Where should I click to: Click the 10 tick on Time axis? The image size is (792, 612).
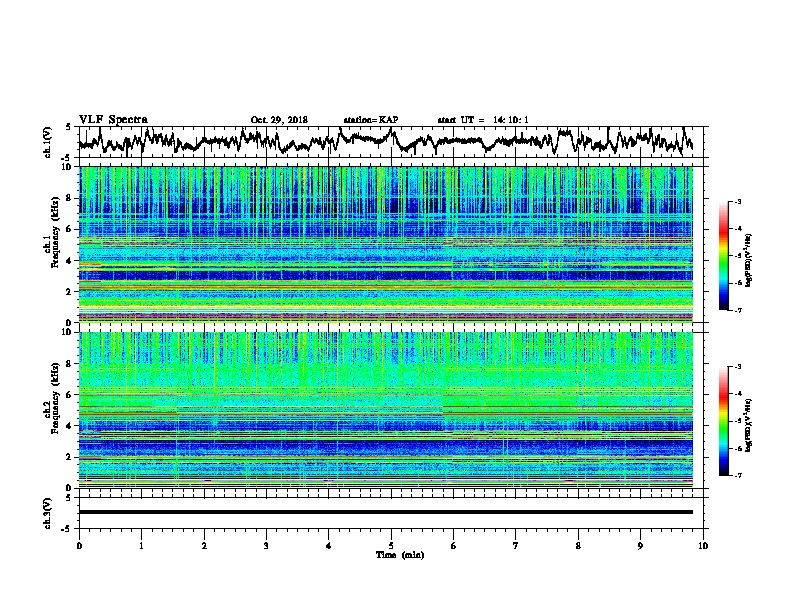[x=703, y=546]
